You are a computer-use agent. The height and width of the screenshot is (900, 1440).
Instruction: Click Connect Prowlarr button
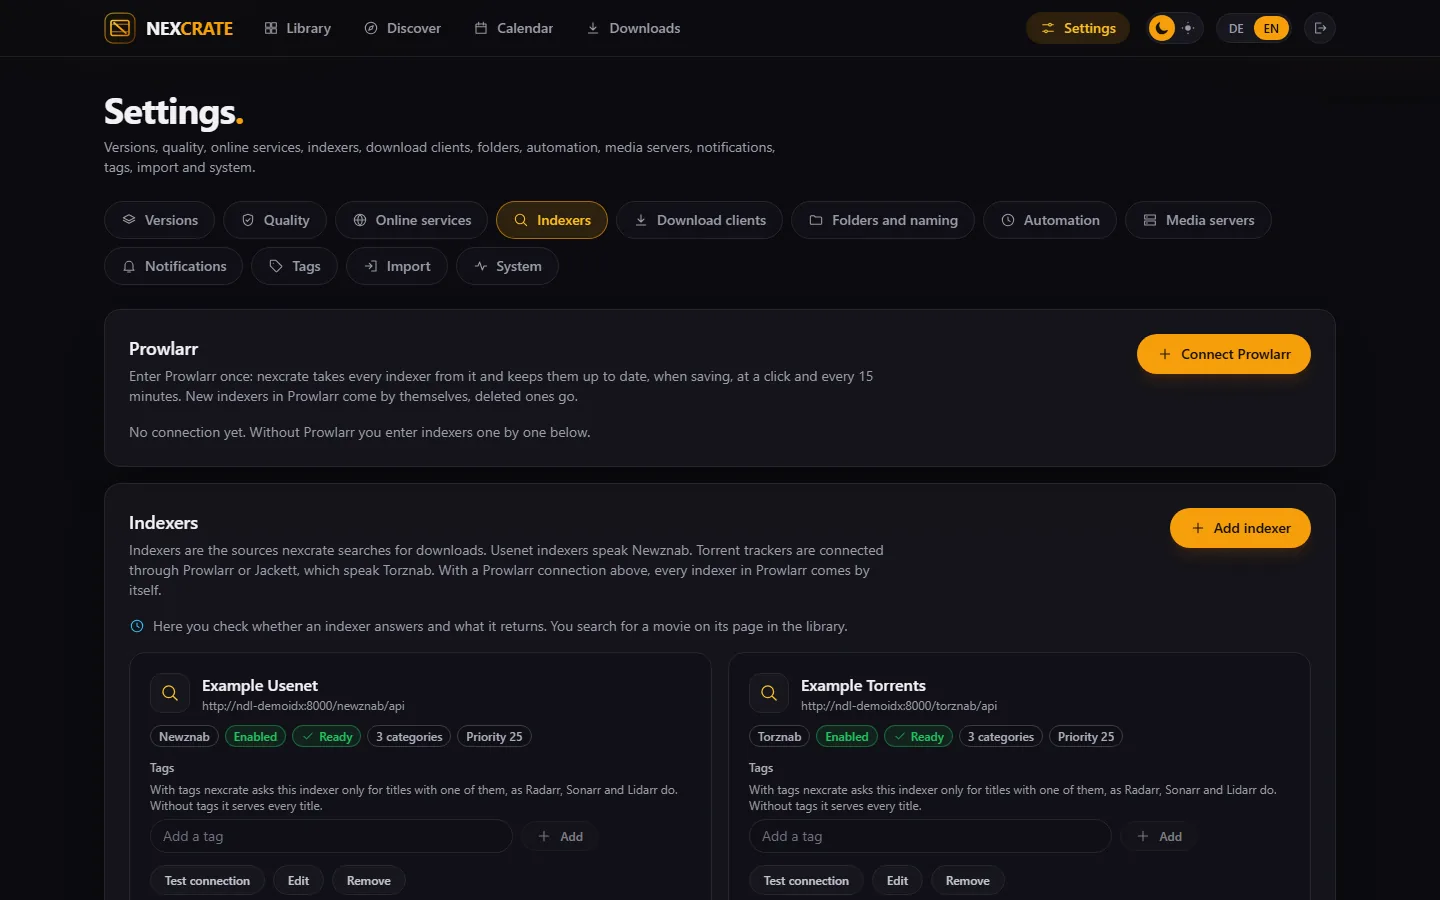1224,354
